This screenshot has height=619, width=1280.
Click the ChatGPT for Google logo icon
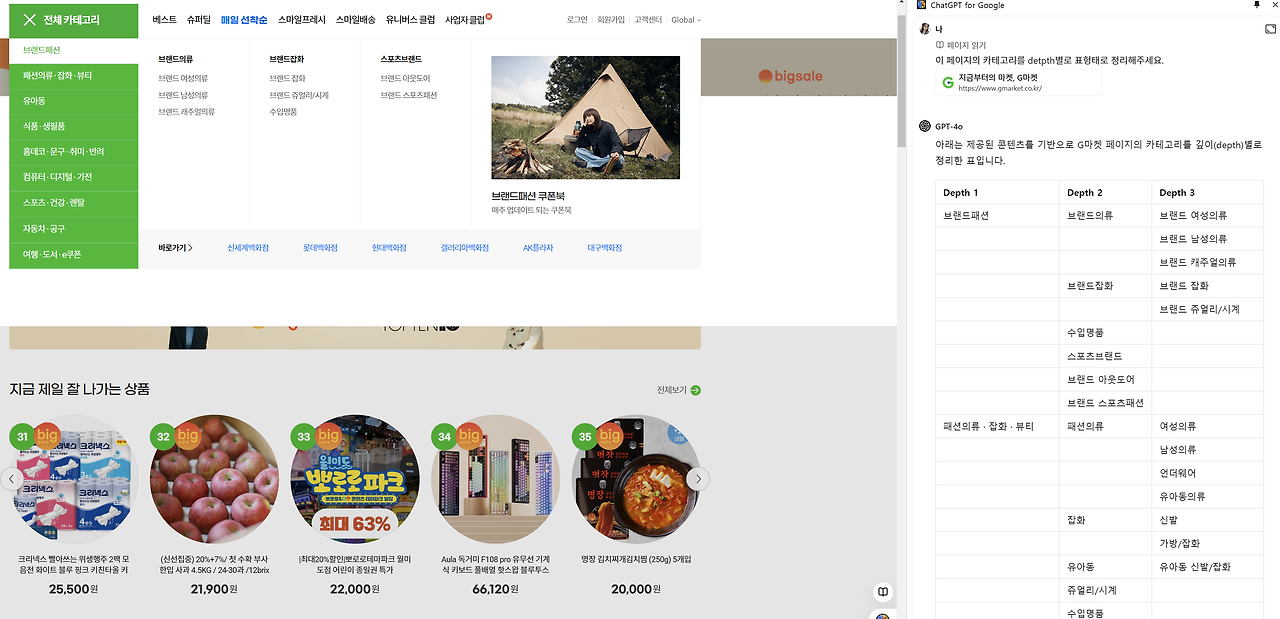pyautogui.click(x=922, y=6)
